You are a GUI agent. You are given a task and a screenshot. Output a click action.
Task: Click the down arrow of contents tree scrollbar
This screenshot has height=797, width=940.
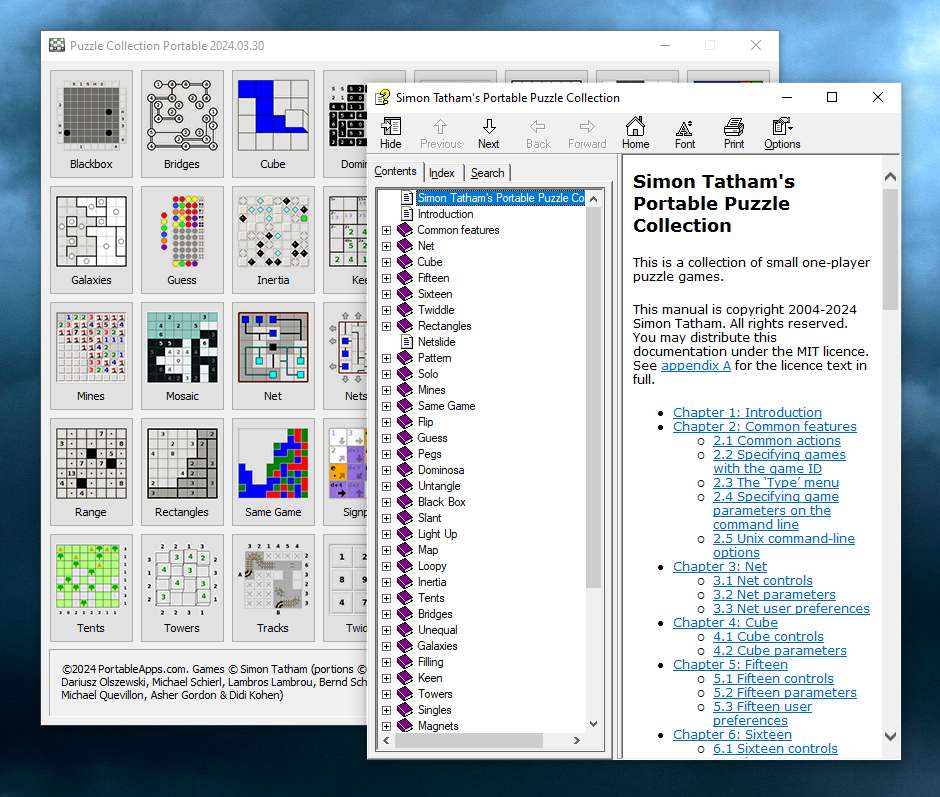click(593, 724)
